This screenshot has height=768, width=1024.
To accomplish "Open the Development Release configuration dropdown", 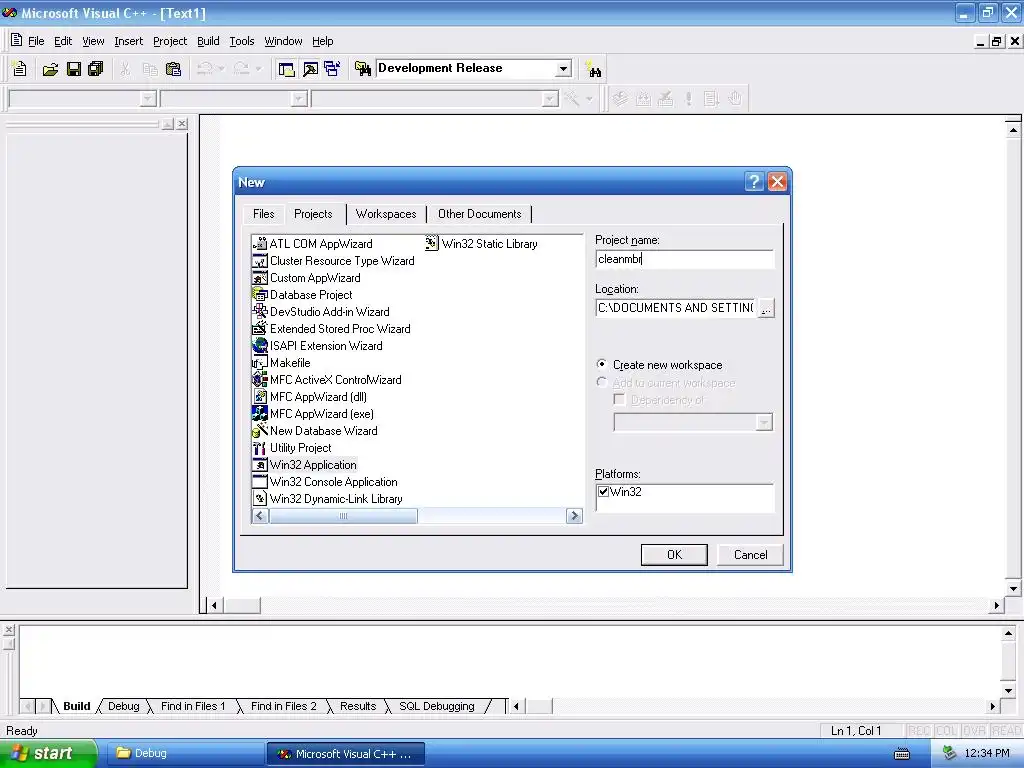I will pos(563,69).
